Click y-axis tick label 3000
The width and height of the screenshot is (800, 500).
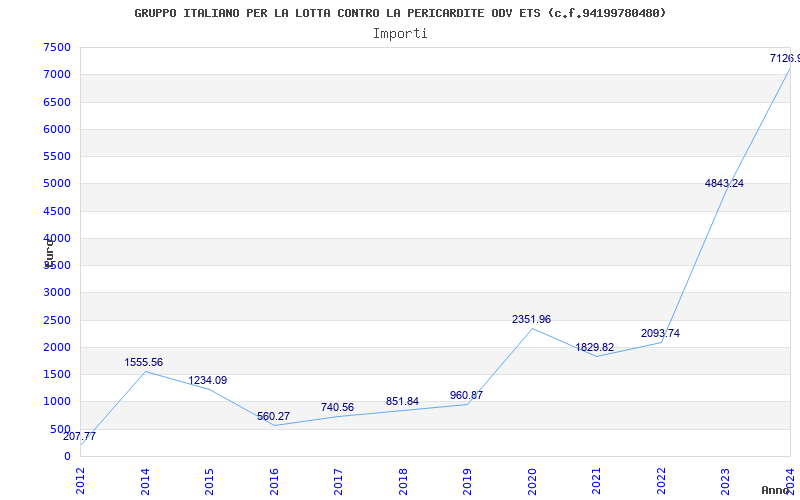[57, 293]
